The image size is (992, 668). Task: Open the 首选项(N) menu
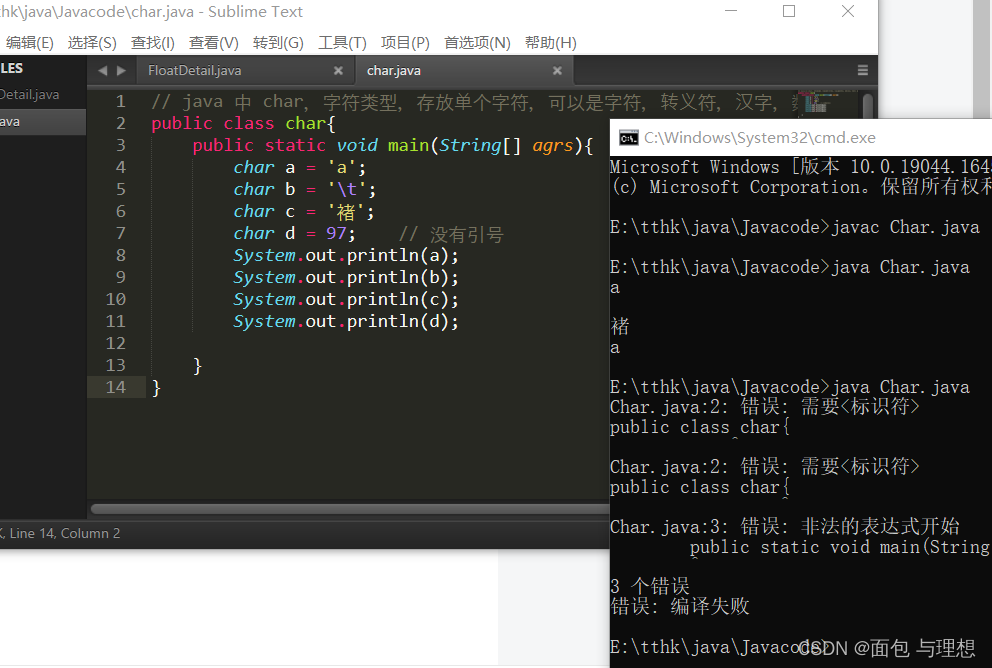click(x=477, y=42)
